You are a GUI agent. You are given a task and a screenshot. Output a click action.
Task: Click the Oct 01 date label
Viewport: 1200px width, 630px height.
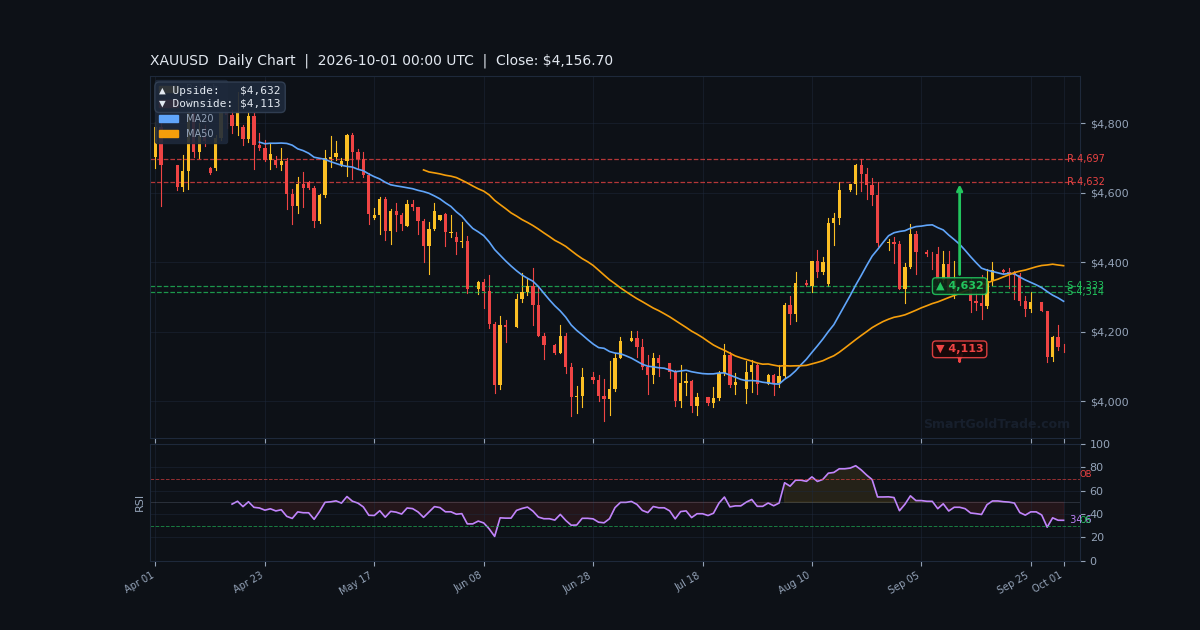click(1048, 583)
